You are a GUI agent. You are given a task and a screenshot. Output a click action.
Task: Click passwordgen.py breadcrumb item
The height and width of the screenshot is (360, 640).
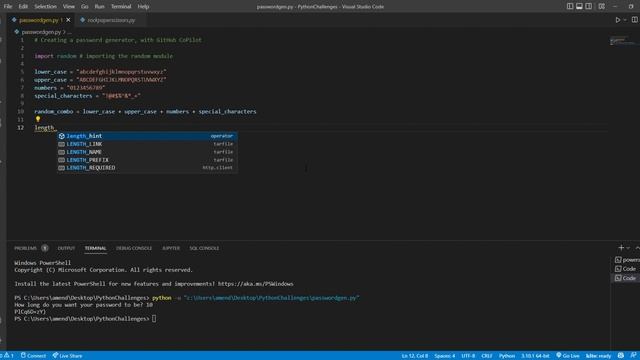click(41, 32)
